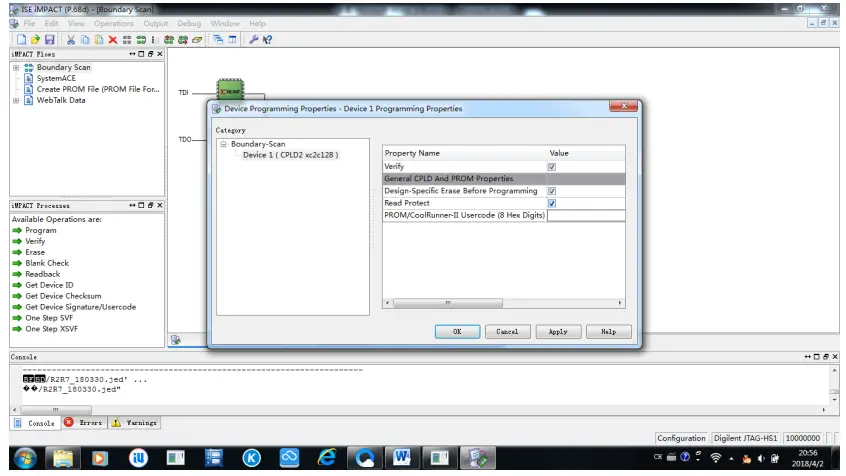Open Internet Explorer from the taskbar
This screenshot has height=476, width=846.
[x=327, y=458]
